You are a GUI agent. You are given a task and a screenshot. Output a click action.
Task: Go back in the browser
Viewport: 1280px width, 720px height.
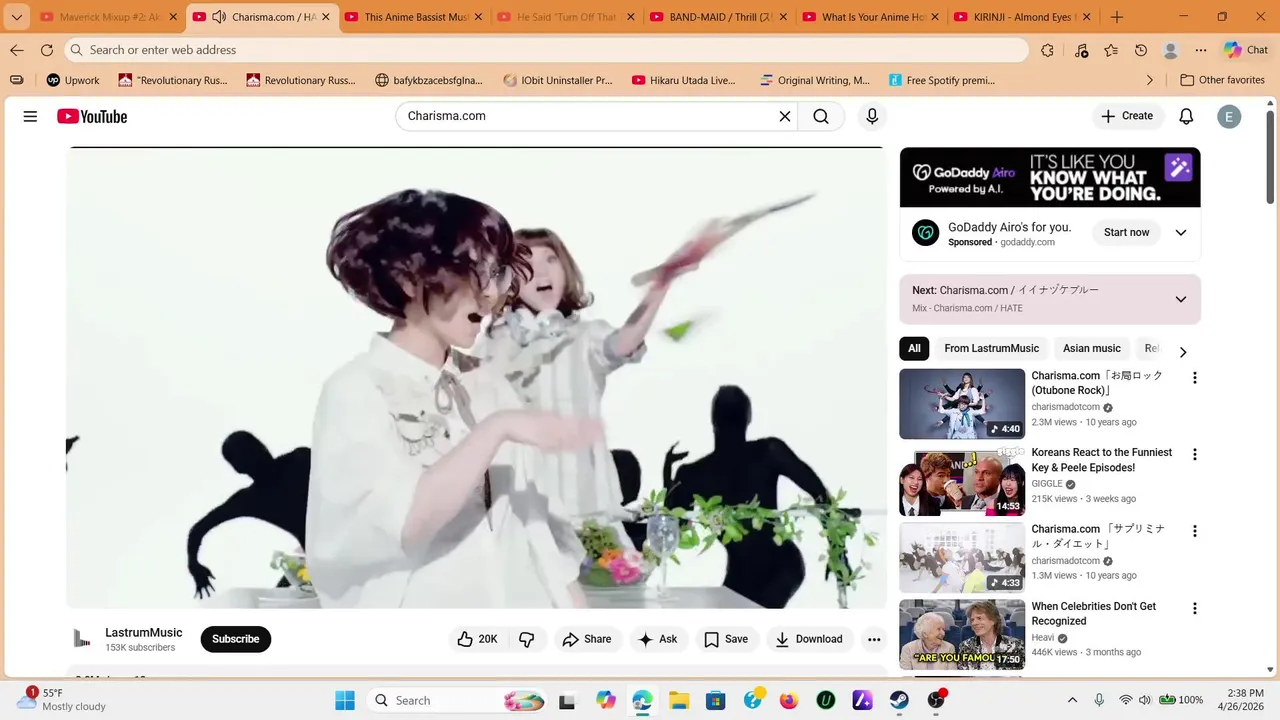[17, 50]
